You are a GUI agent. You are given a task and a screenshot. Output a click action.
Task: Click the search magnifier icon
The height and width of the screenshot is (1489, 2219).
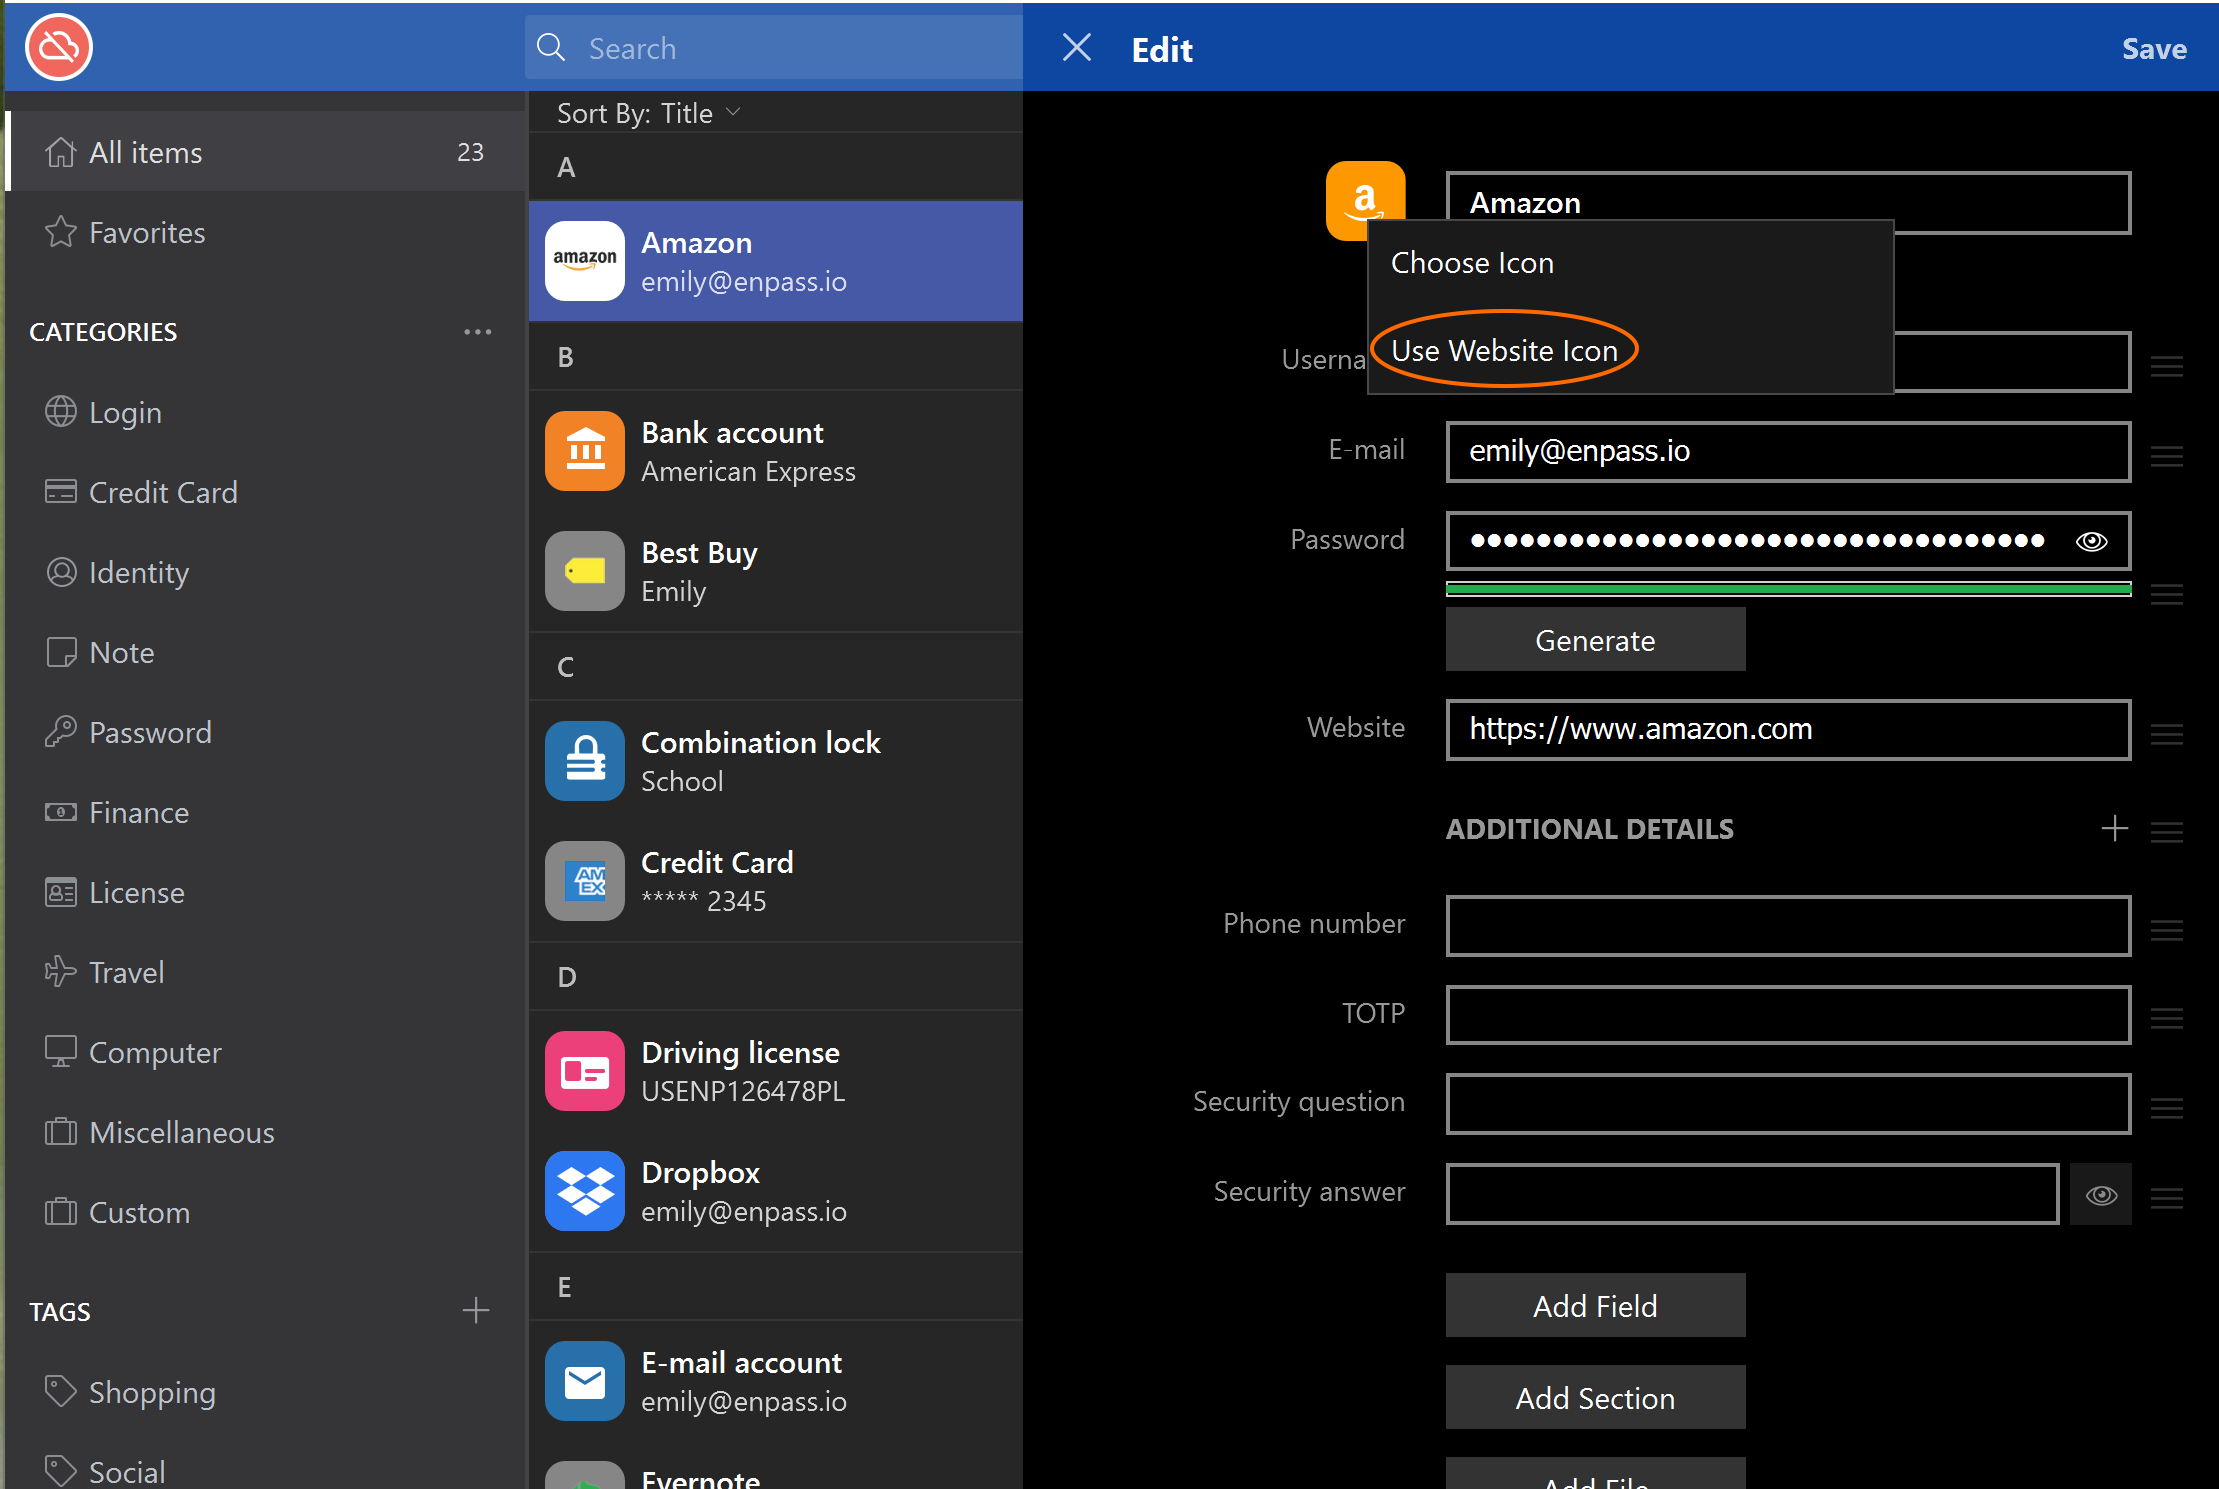coord(551,47)
